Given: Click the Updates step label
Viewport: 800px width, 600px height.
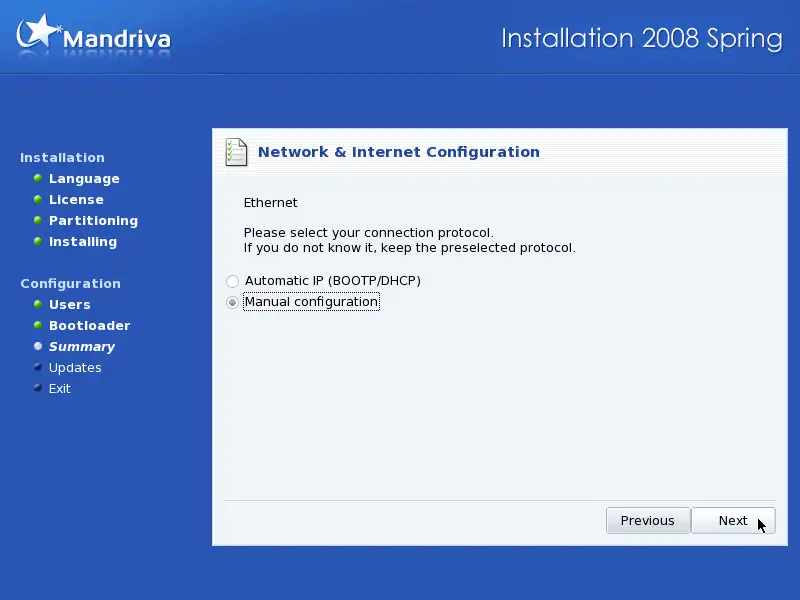Looking at the screenshot, I should [x=75, y=368].
